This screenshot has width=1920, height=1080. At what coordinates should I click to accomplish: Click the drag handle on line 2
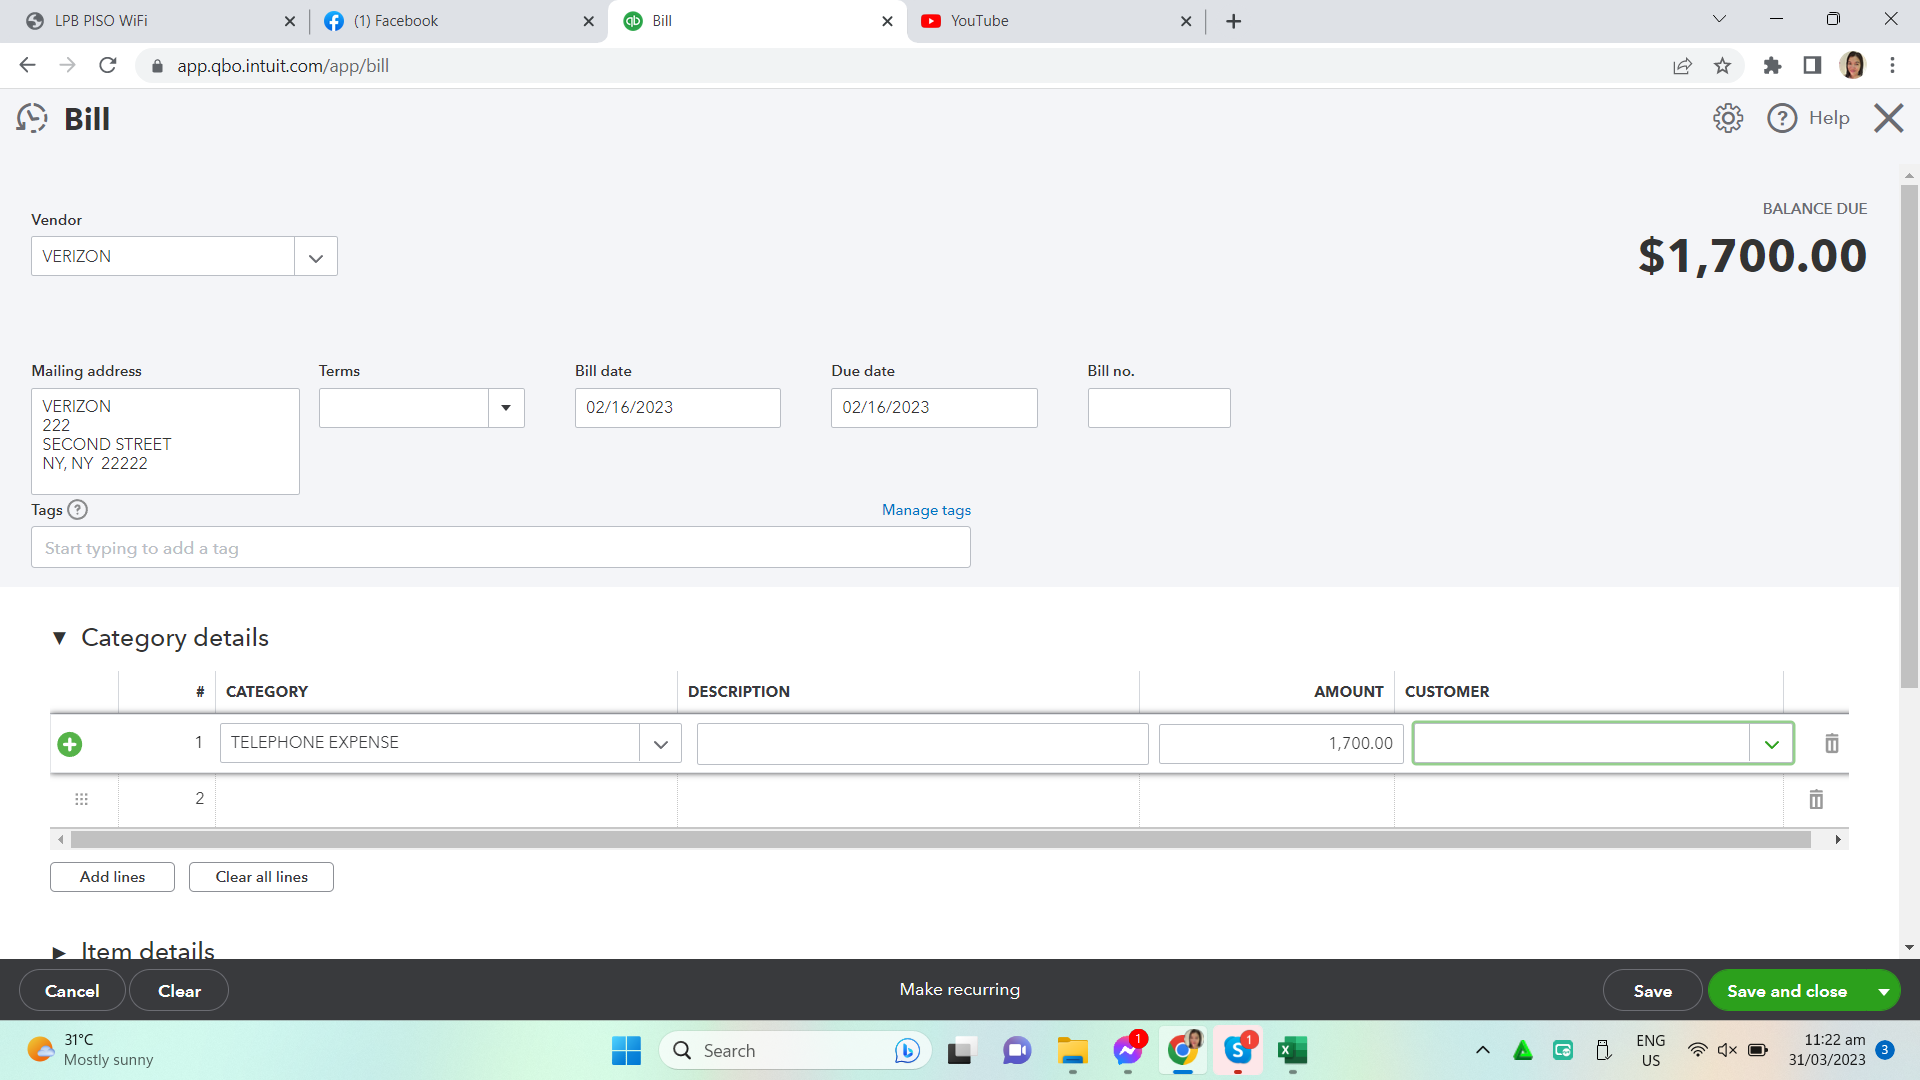tap(82, 799)
